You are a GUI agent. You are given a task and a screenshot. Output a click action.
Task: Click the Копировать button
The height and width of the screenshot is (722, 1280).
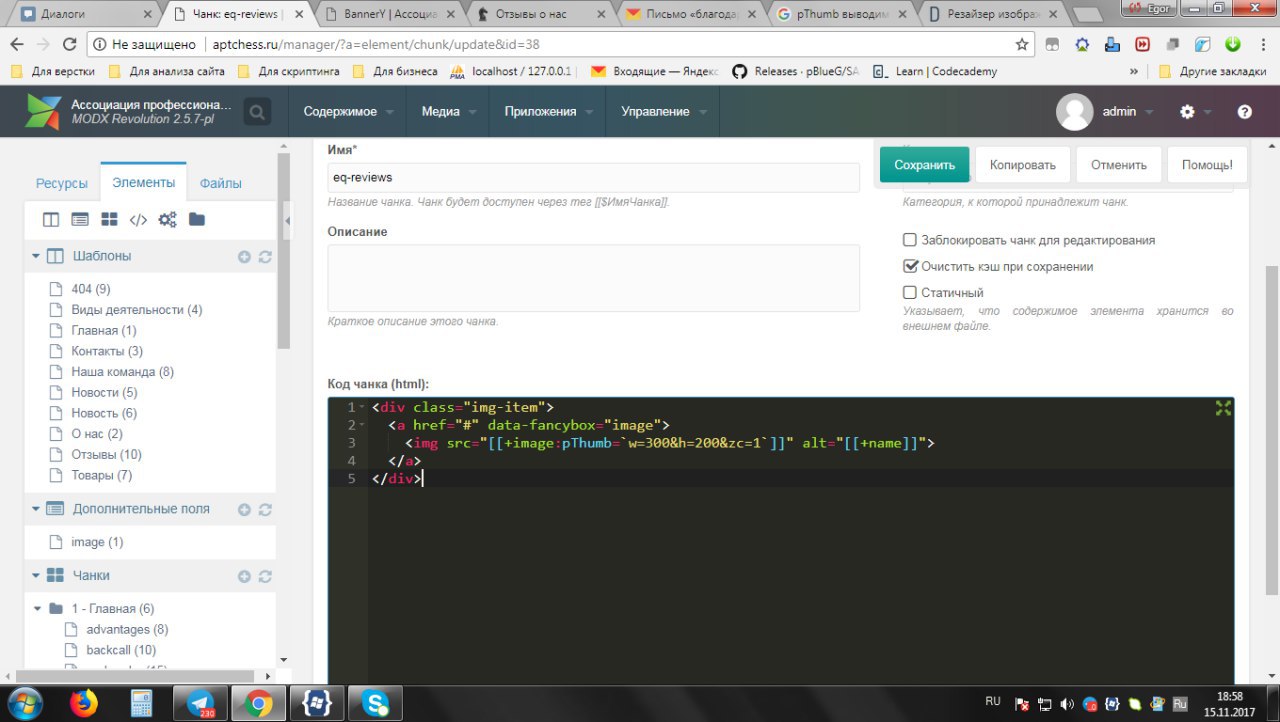pos(1023,165)
